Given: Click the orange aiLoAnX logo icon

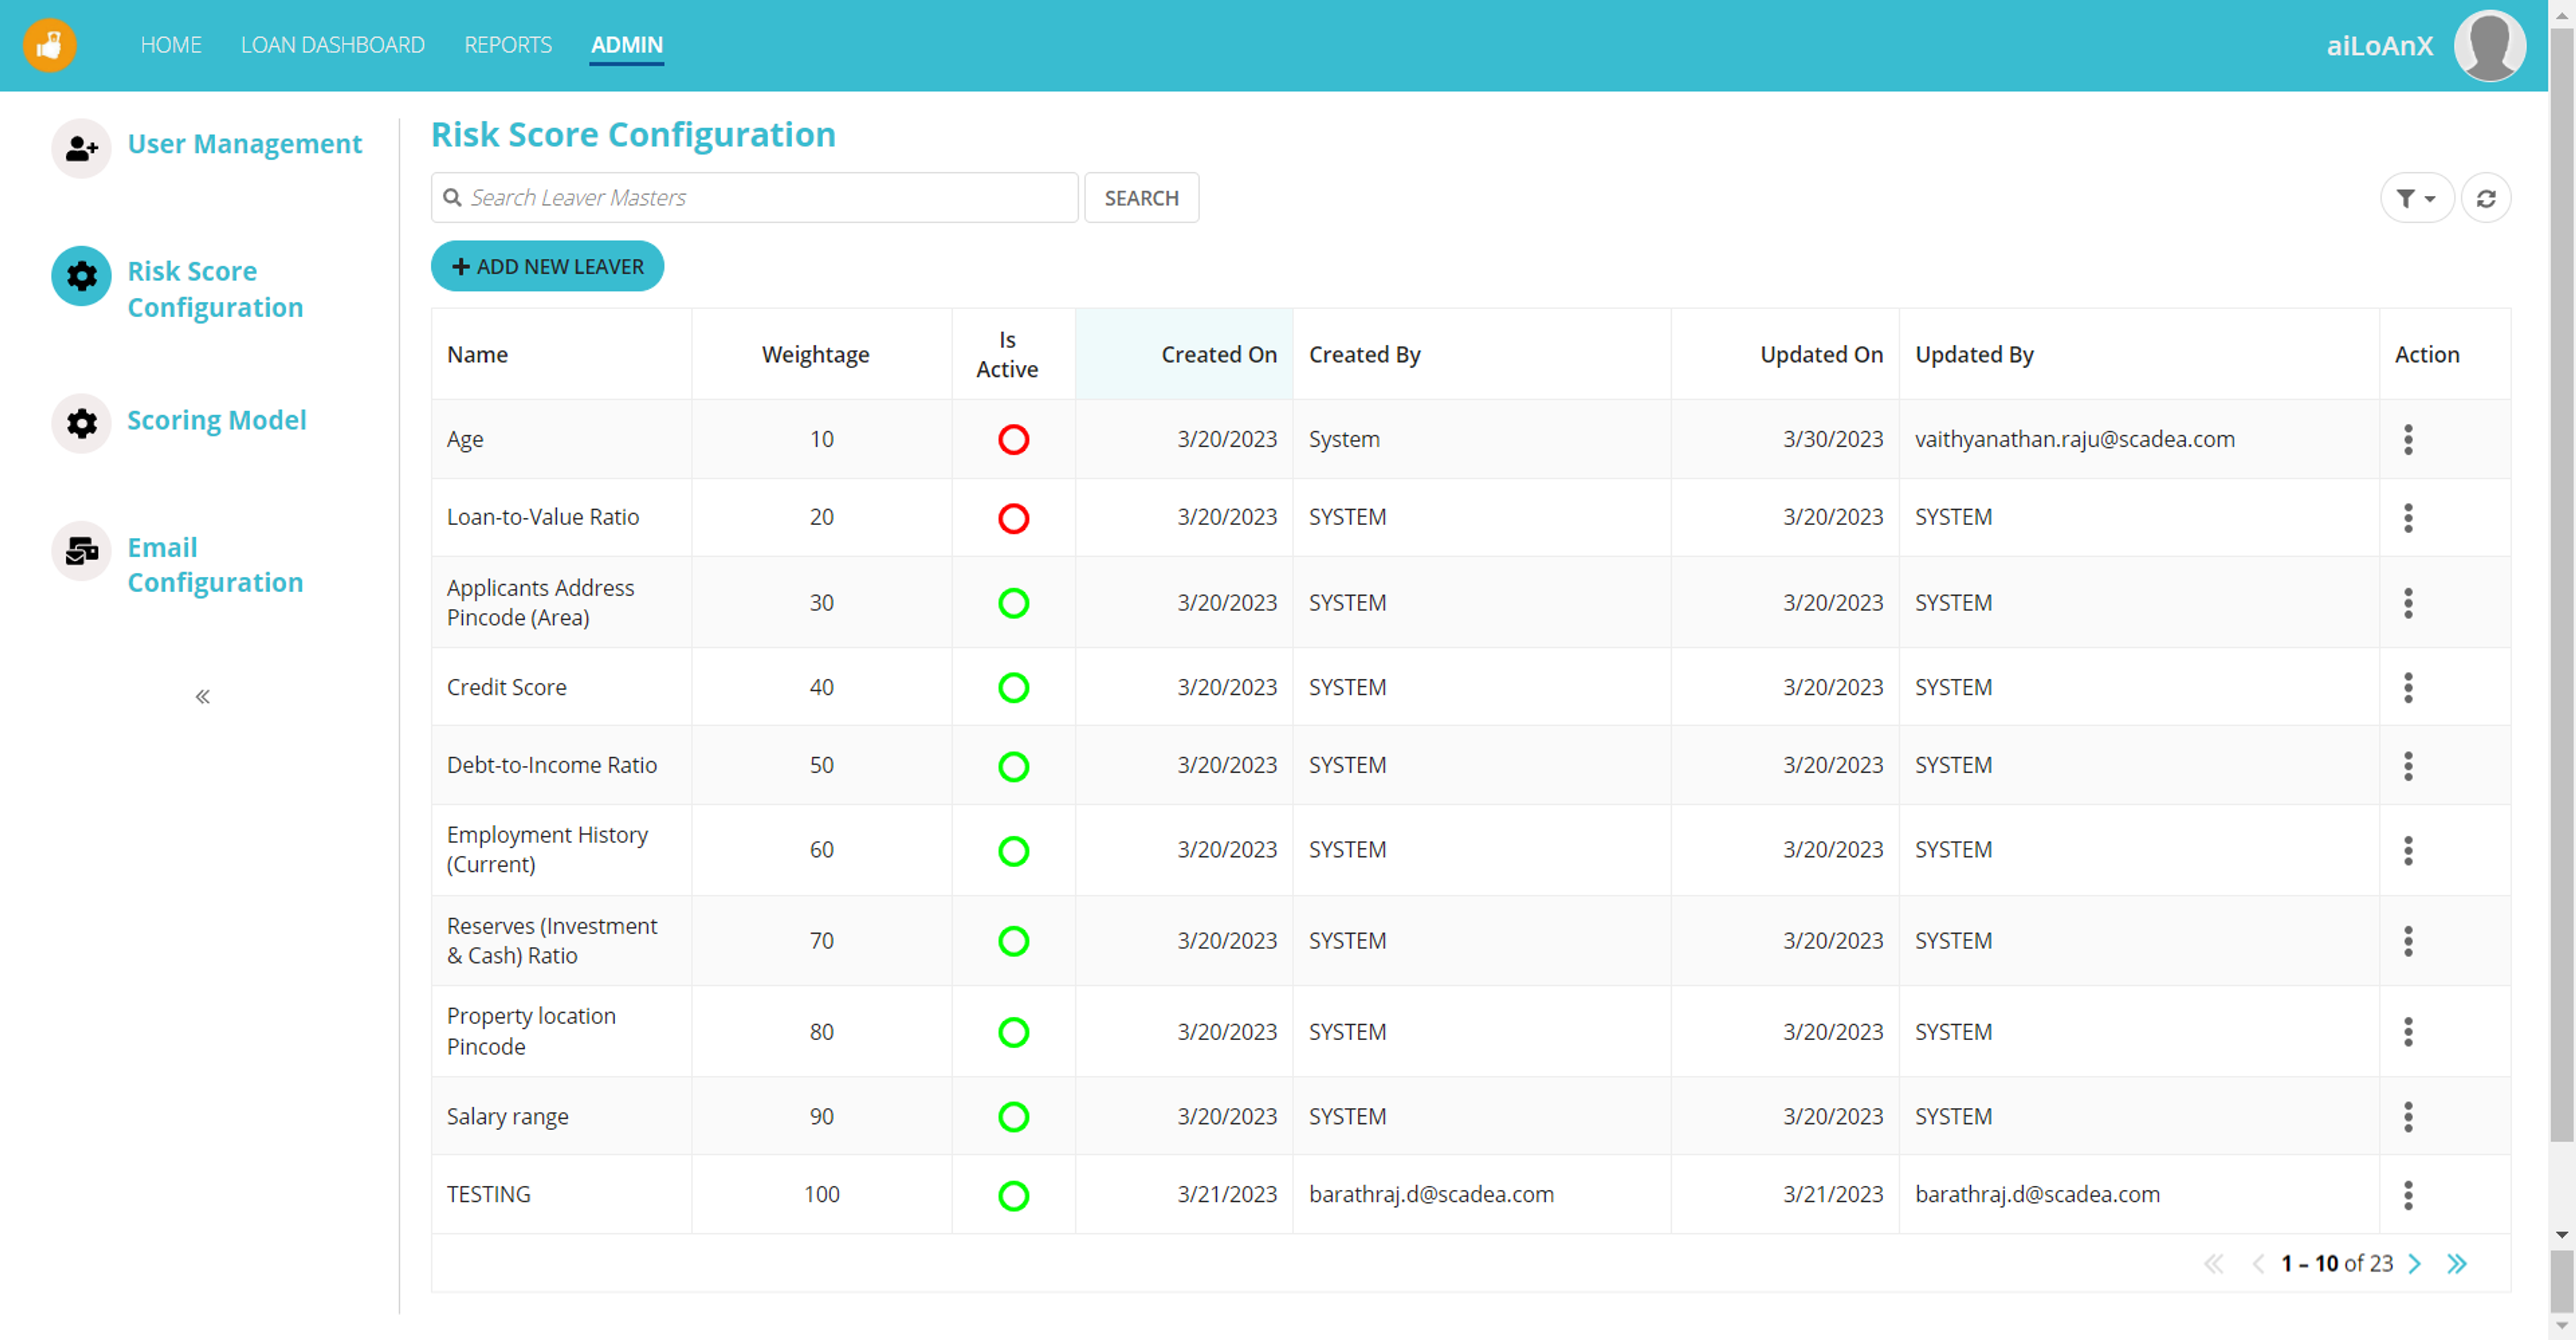Looking at the screenshot, I should [x=49, y=45].
